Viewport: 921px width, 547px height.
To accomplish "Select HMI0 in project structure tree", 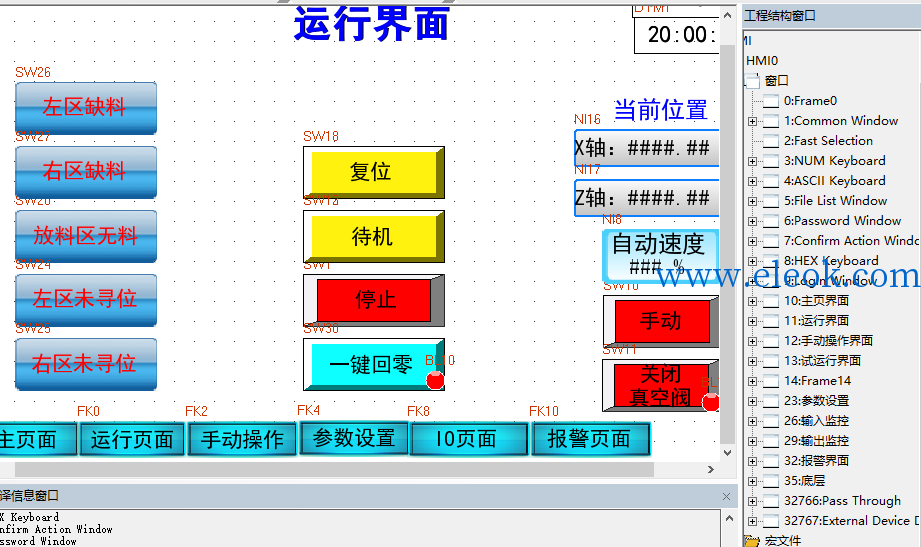I will pyautogui.click(x=762, y=61).
